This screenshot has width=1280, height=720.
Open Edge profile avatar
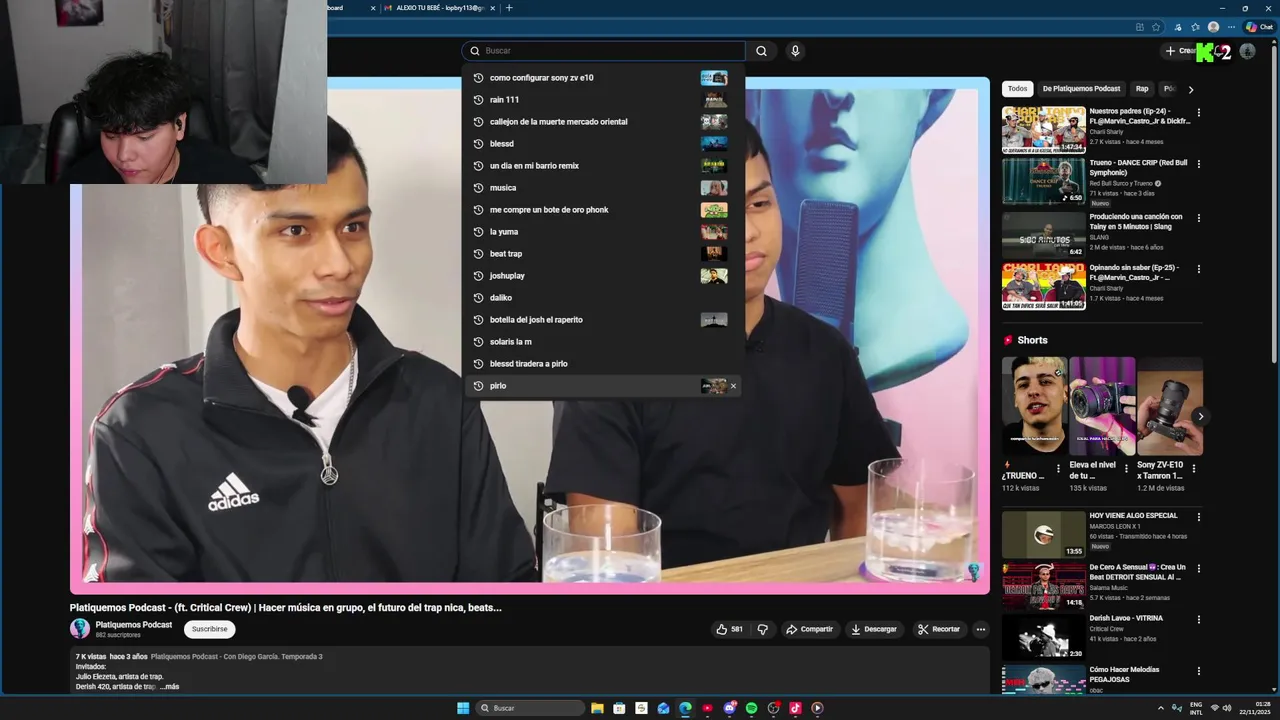[1213, 27]
